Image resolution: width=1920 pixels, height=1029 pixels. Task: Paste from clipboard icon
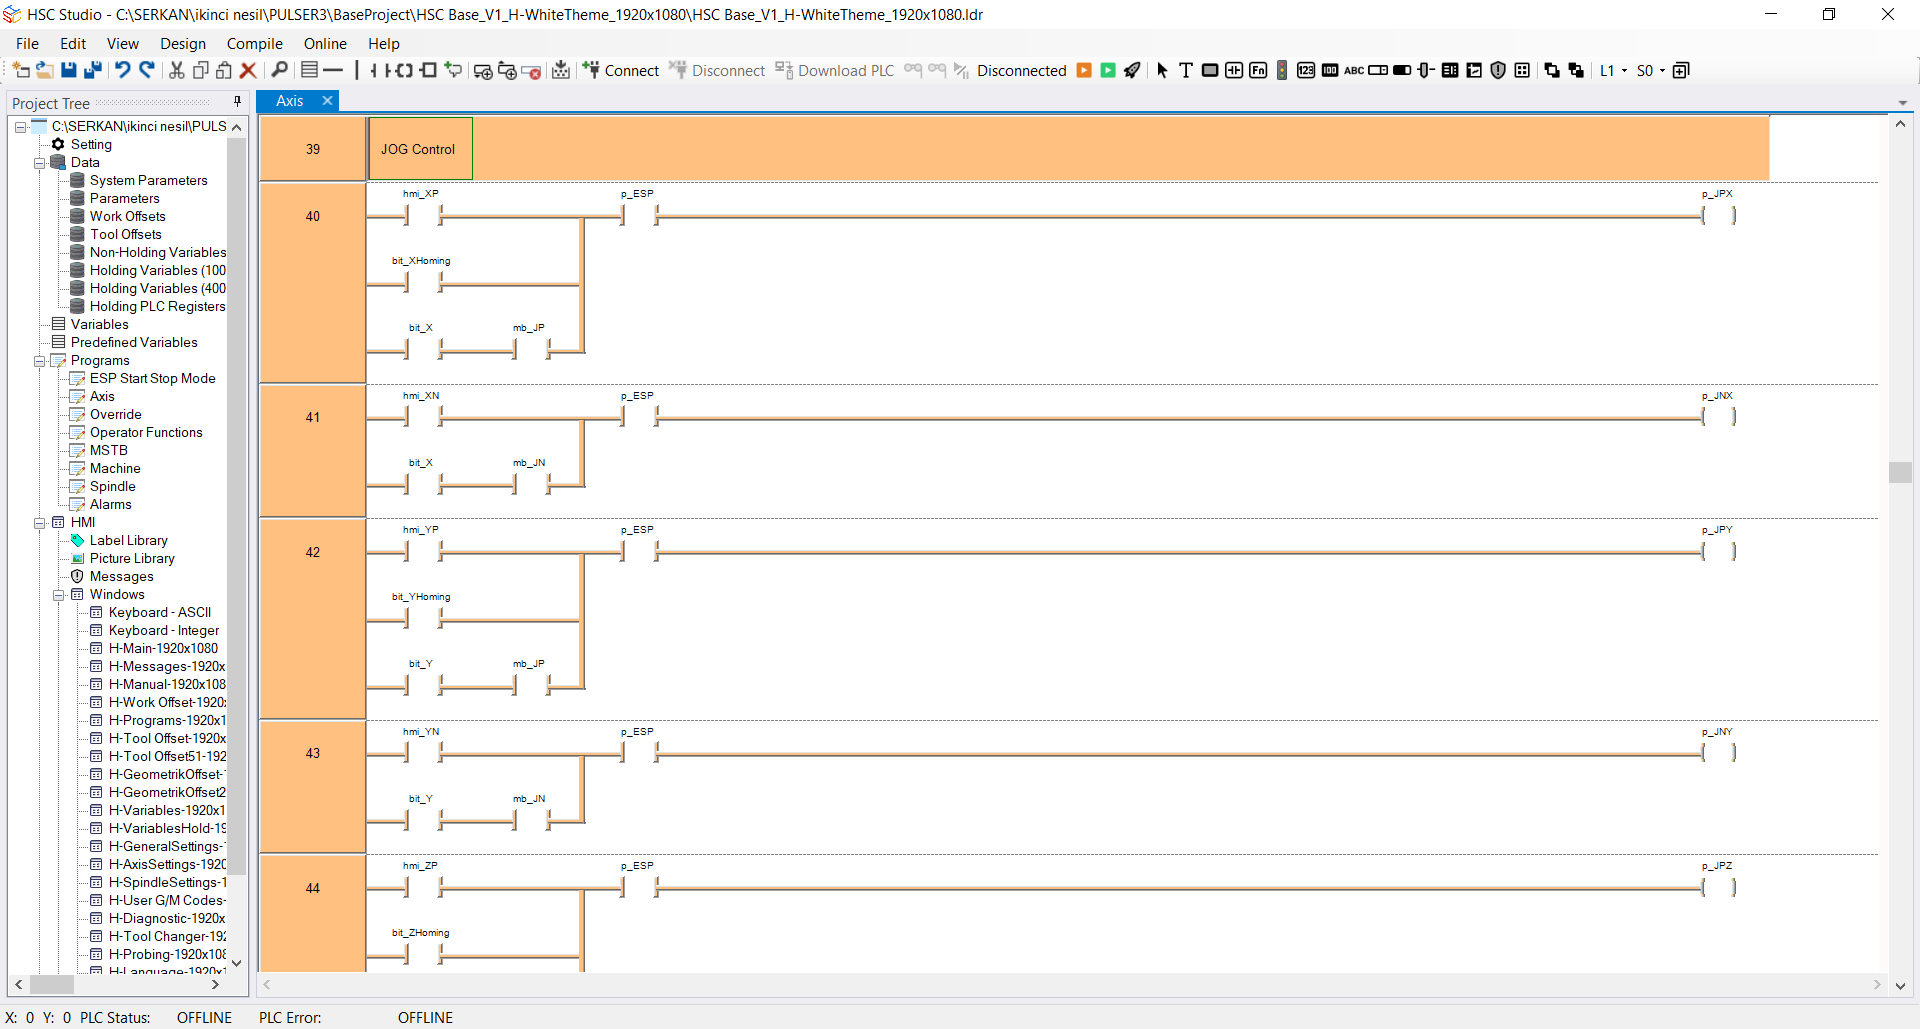click(224, 70)
